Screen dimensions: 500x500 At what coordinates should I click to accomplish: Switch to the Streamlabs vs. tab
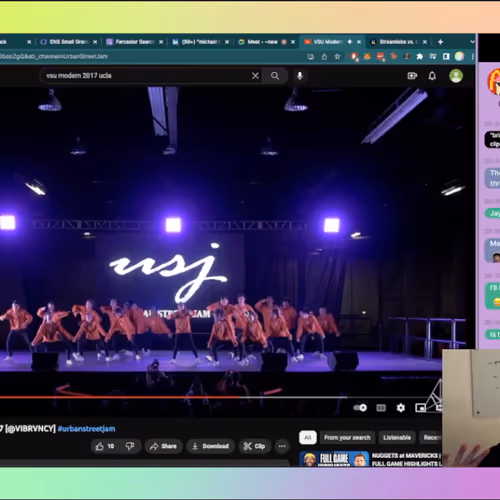pos(396,42)
